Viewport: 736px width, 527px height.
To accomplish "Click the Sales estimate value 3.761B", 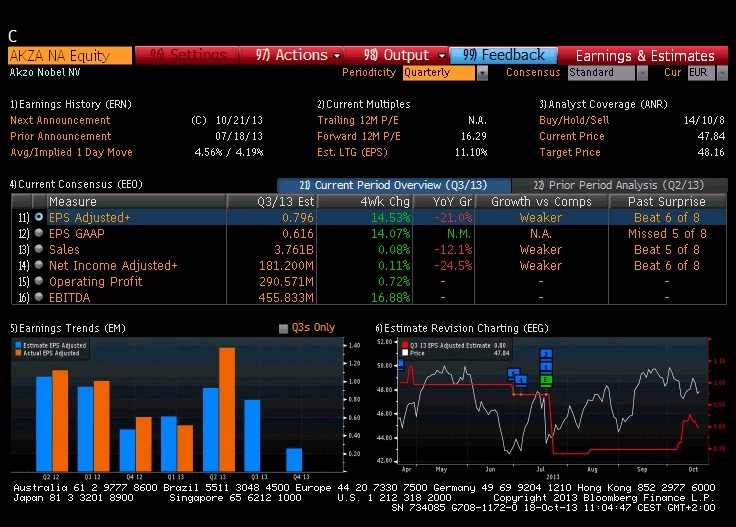I will 294,250.
